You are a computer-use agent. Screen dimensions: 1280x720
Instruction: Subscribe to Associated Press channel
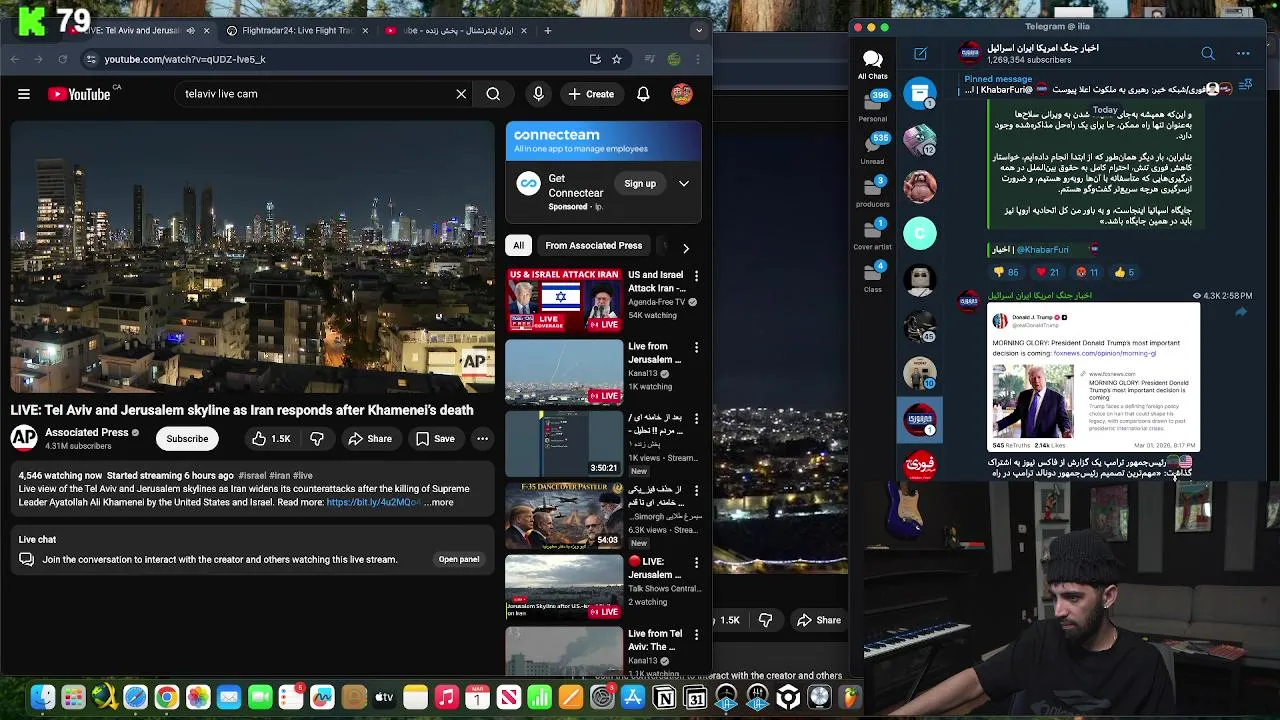(187, 438)
